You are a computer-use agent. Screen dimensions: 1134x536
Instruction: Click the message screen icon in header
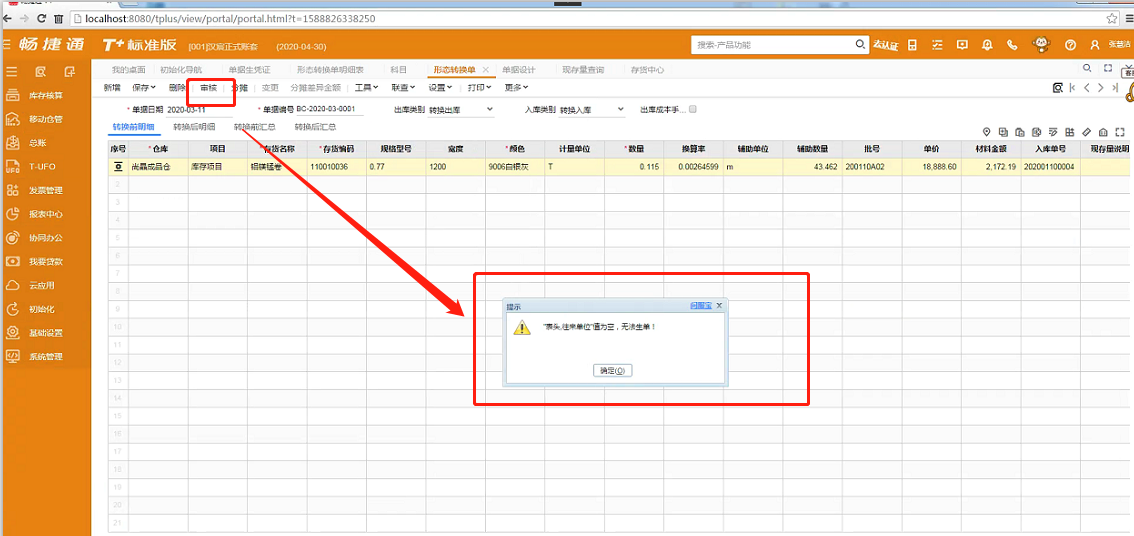click(962, 45)
